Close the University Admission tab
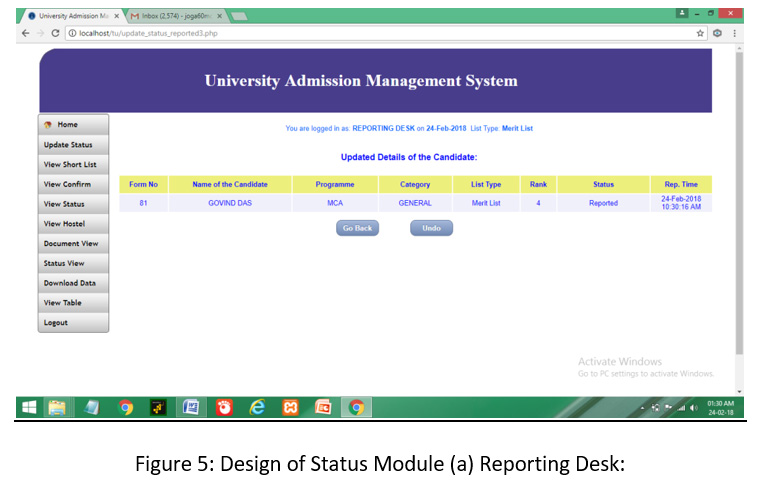This screenshot has width=763, height=485. [117, 16]
